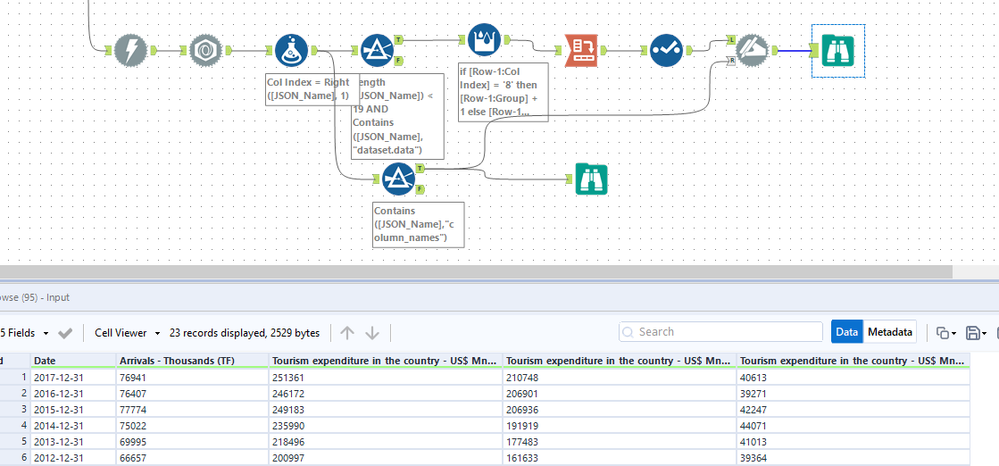
Task: Select the Arrivals cell 66657
Action: pyautogui.click(x=192, y=457)
